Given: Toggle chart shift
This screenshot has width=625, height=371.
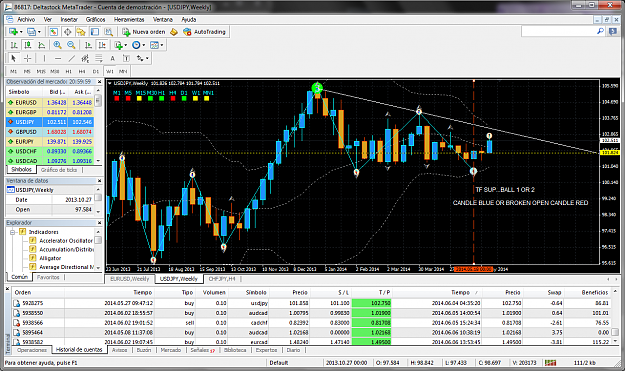Looking at the screenshot, I should coord(102,45).
